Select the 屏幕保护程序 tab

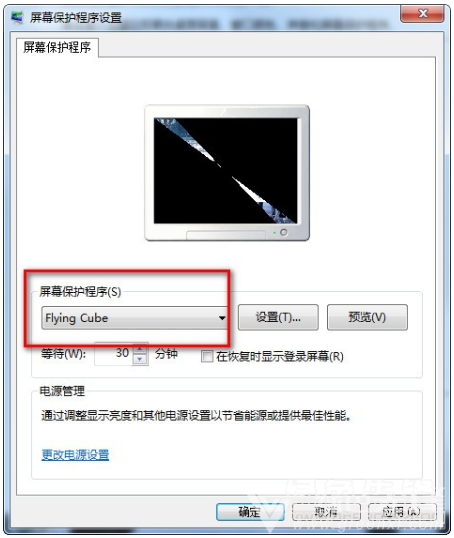coord(57,47)
